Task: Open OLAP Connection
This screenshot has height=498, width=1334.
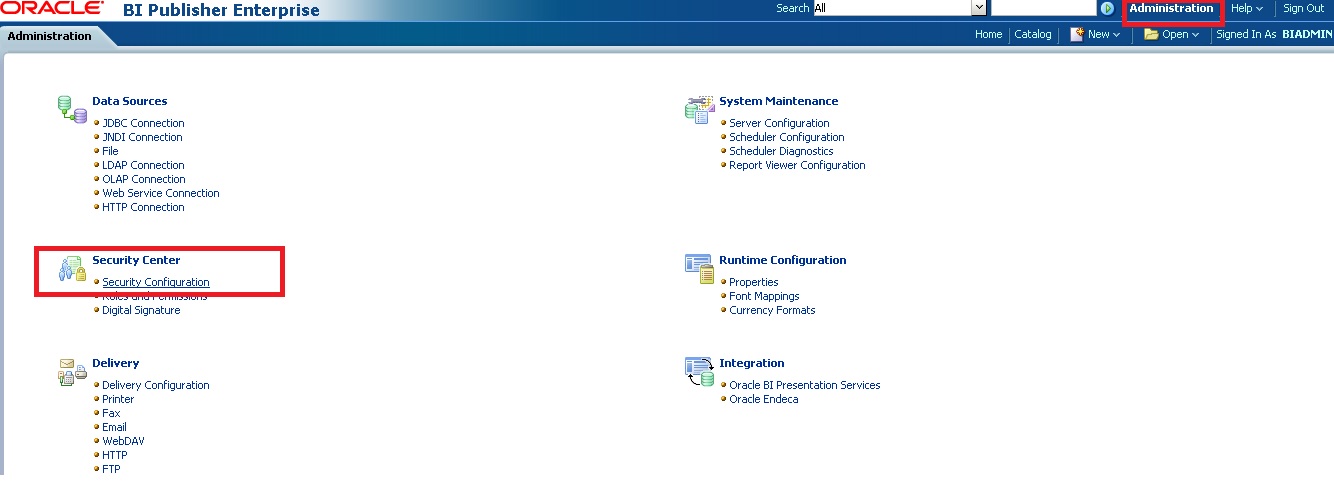Action: point(144,179)
